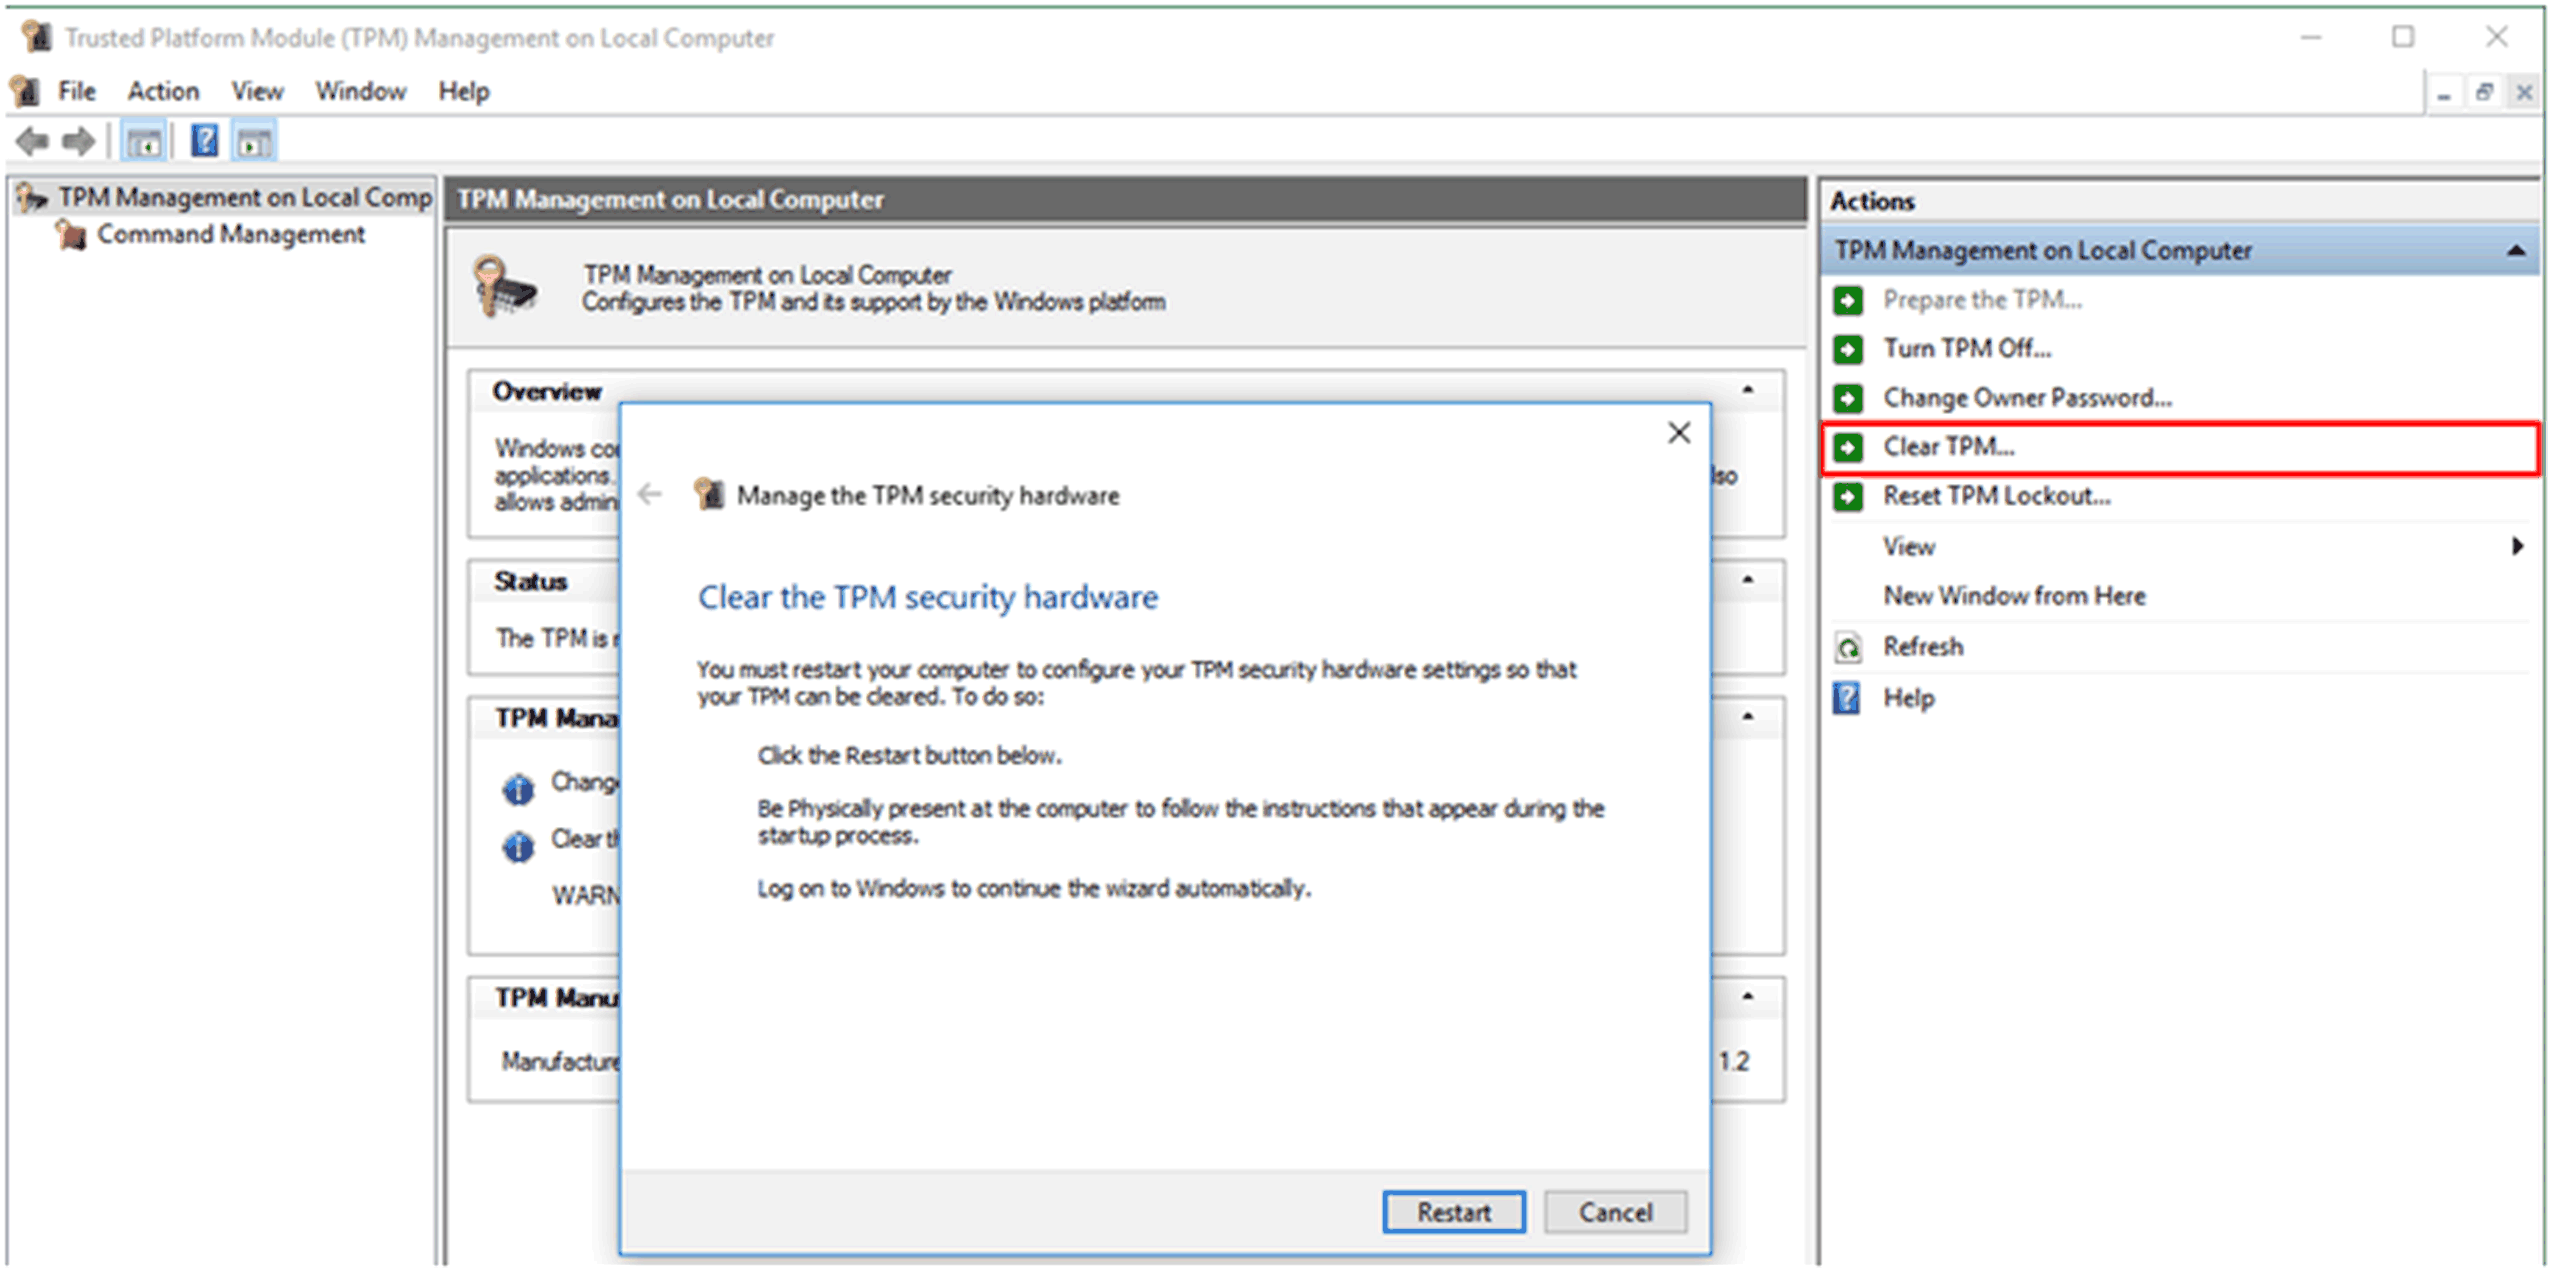
Task: Open the Action menu
Action: pyautogui.click(x=163, y=91)
